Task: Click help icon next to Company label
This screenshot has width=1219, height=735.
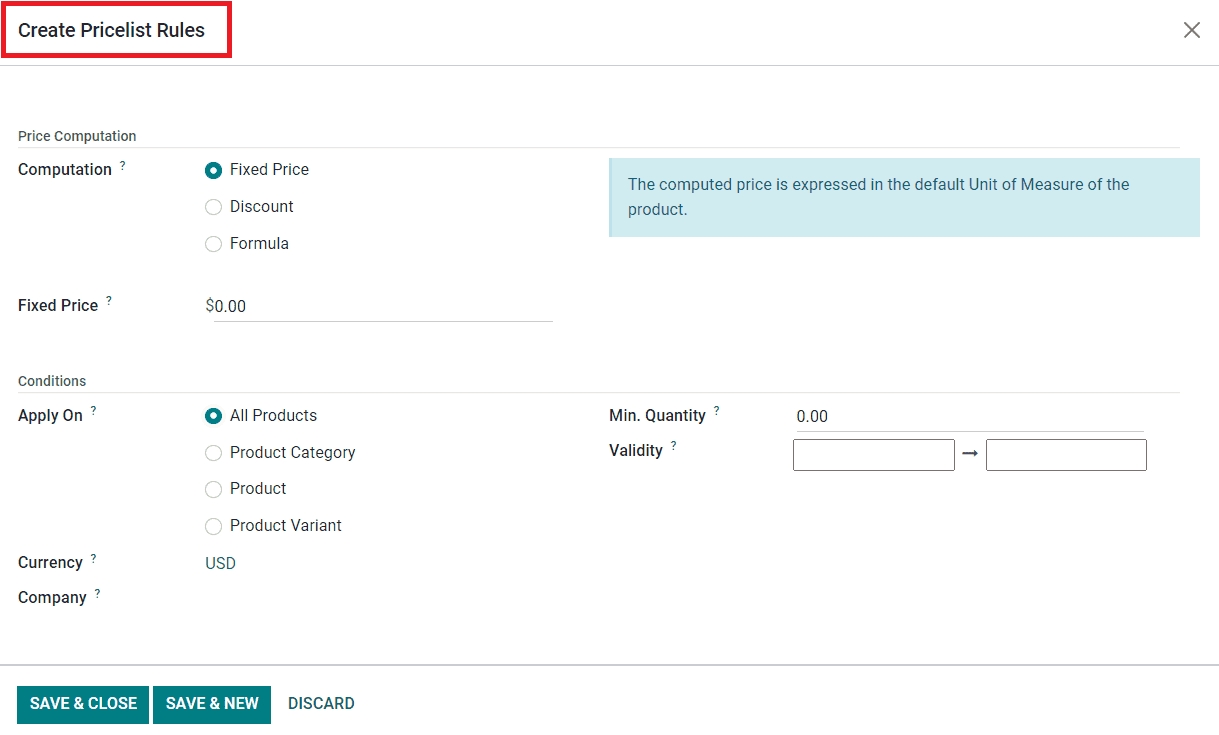Action: coord(98,593)
